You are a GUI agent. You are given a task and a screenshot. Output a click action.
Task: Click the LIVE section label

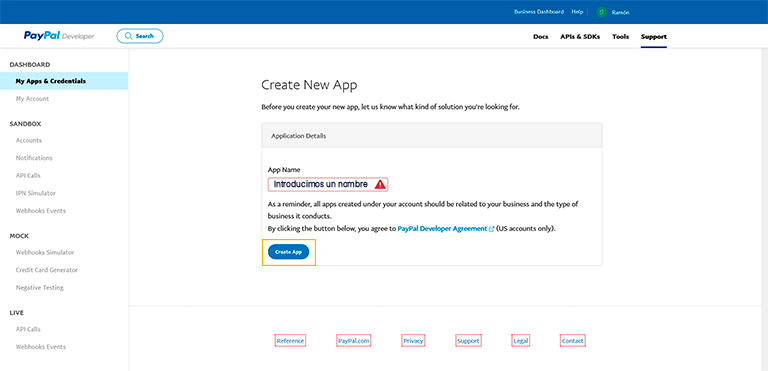coord(17,313)
